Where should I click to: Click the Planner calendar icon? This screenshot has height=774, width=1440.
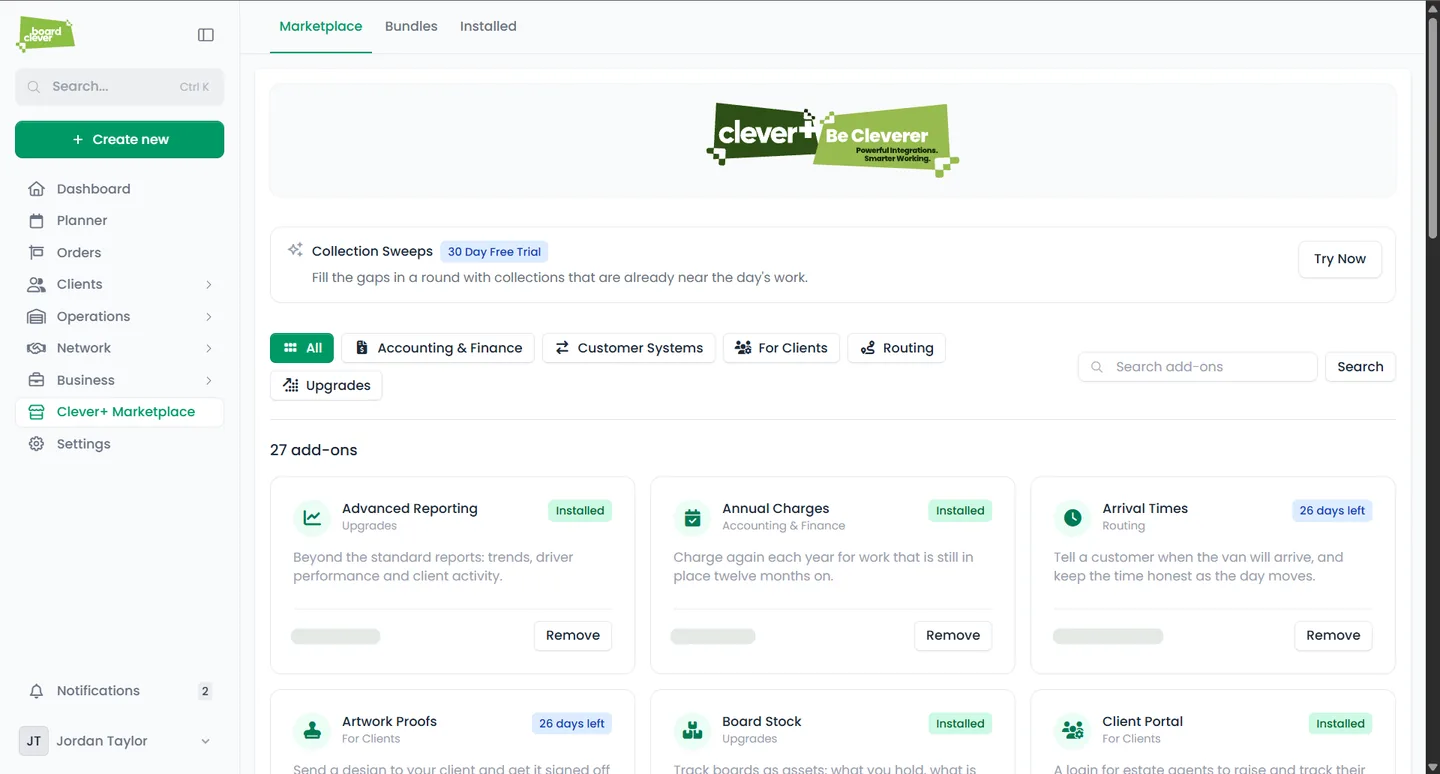[x=36, y=221]
